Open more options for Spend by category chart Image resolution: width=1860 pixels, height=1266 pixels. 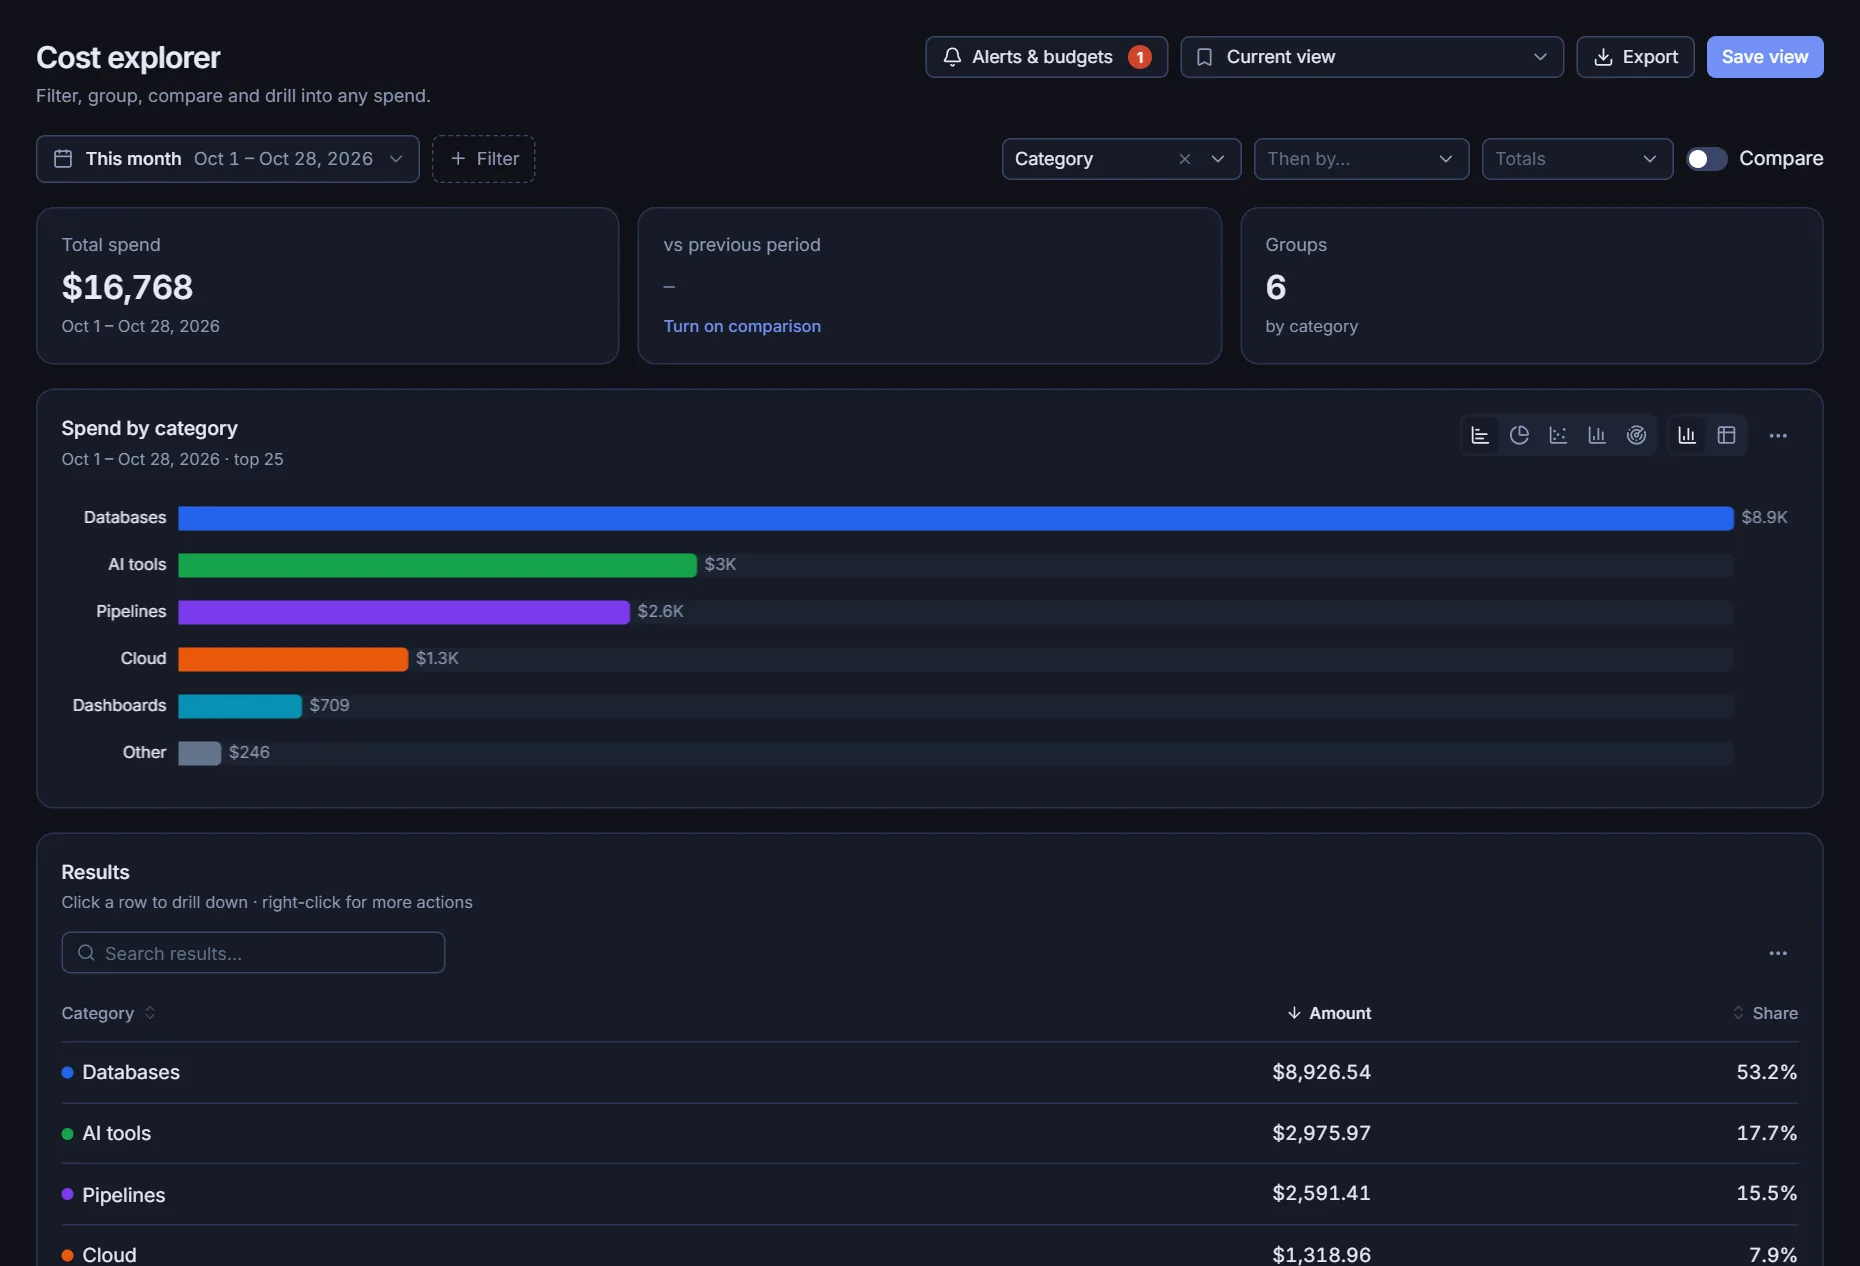tap(1778, 435)
